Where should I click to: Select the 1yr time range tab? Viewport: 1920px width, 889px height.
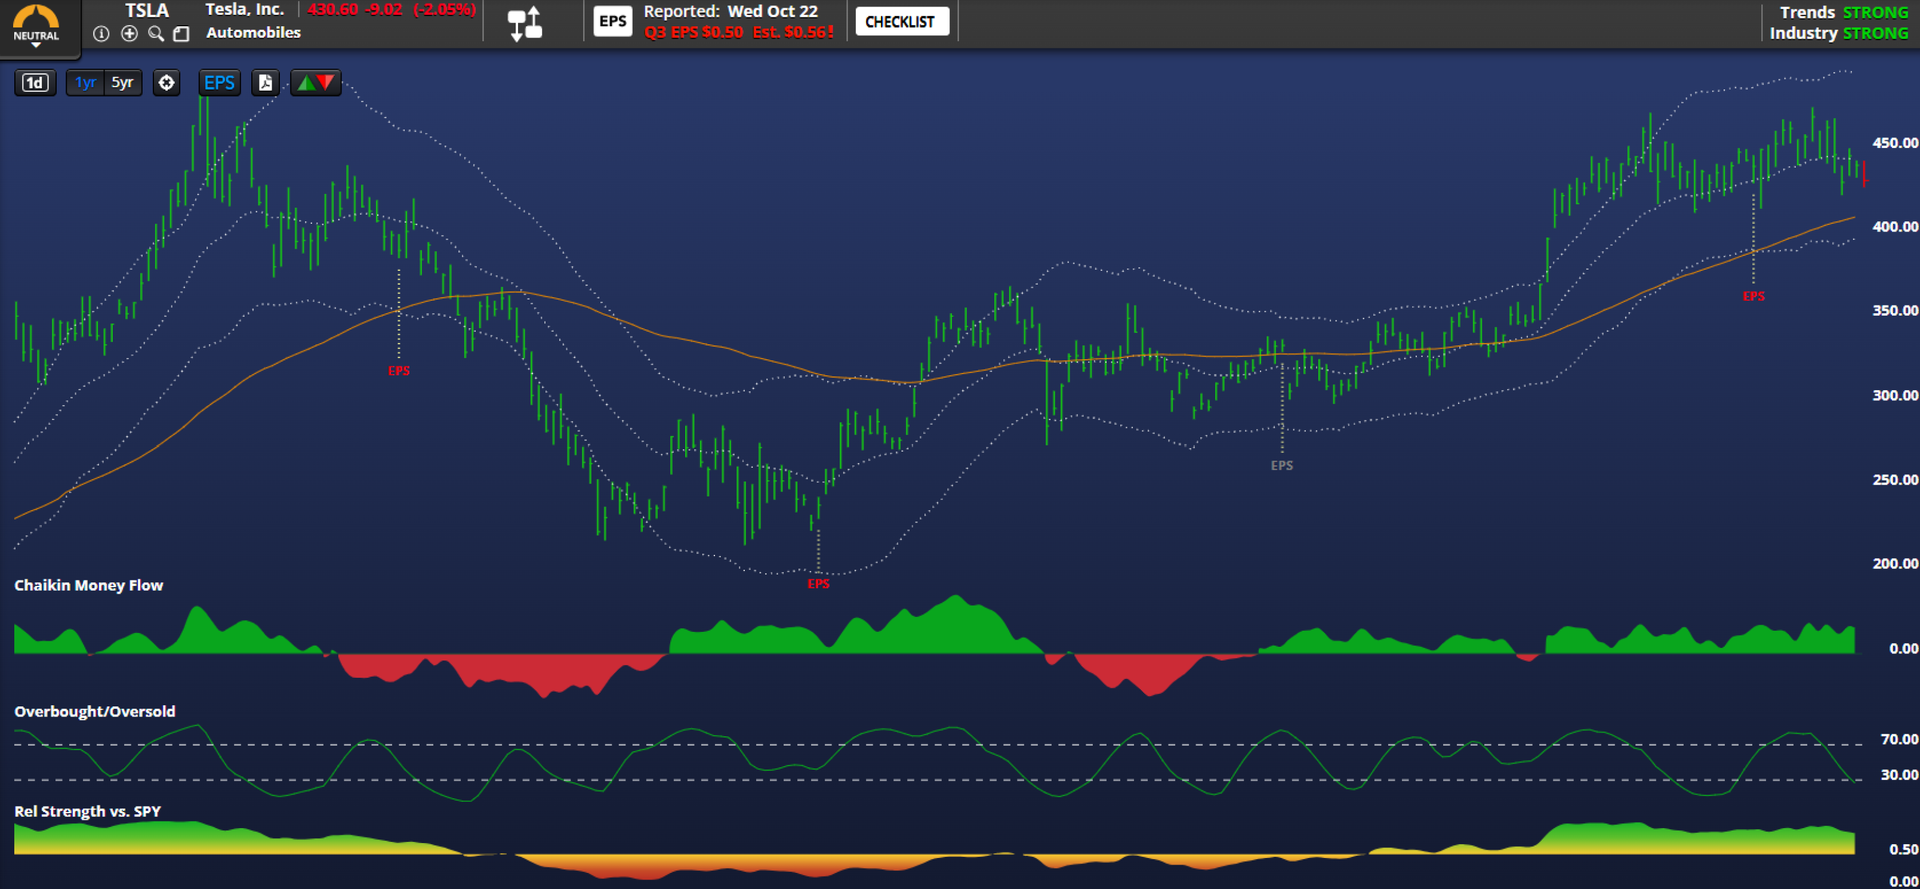coord(86,83)
